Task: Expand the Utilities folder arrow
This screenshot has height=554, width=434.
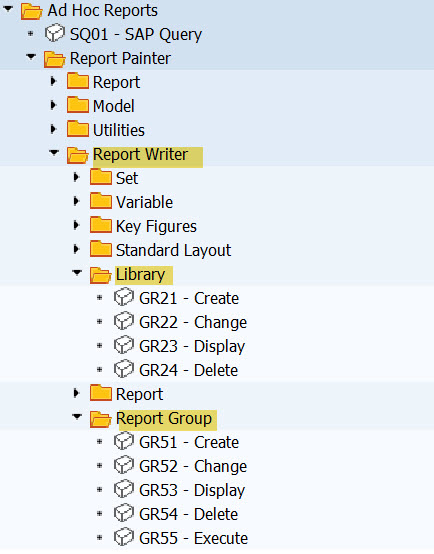Action: (x=53, y=129)
